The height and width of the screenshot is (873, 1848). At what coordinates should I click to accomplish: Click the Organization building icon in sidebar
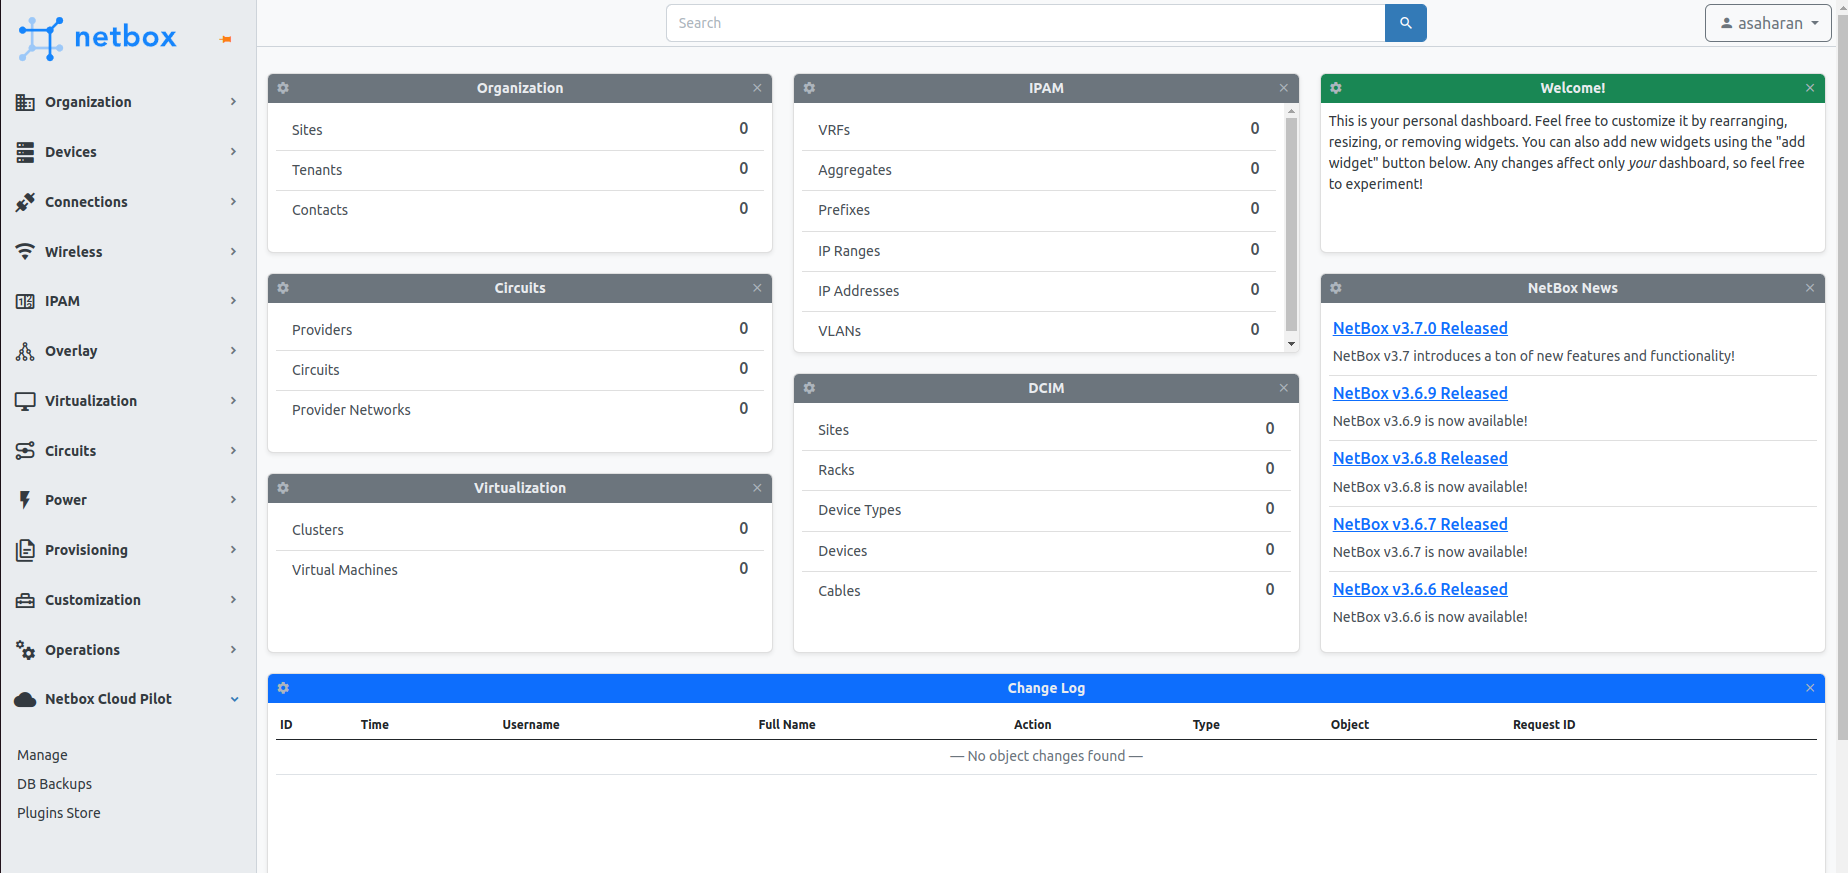(x=25, y=102)
